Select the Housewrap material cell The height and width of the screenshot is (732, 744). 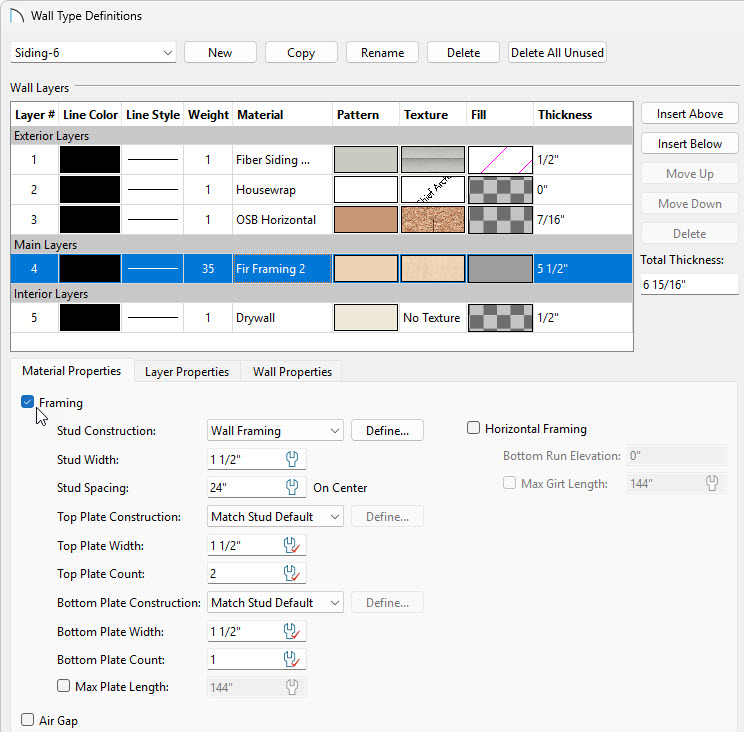(x=282, y=190)
